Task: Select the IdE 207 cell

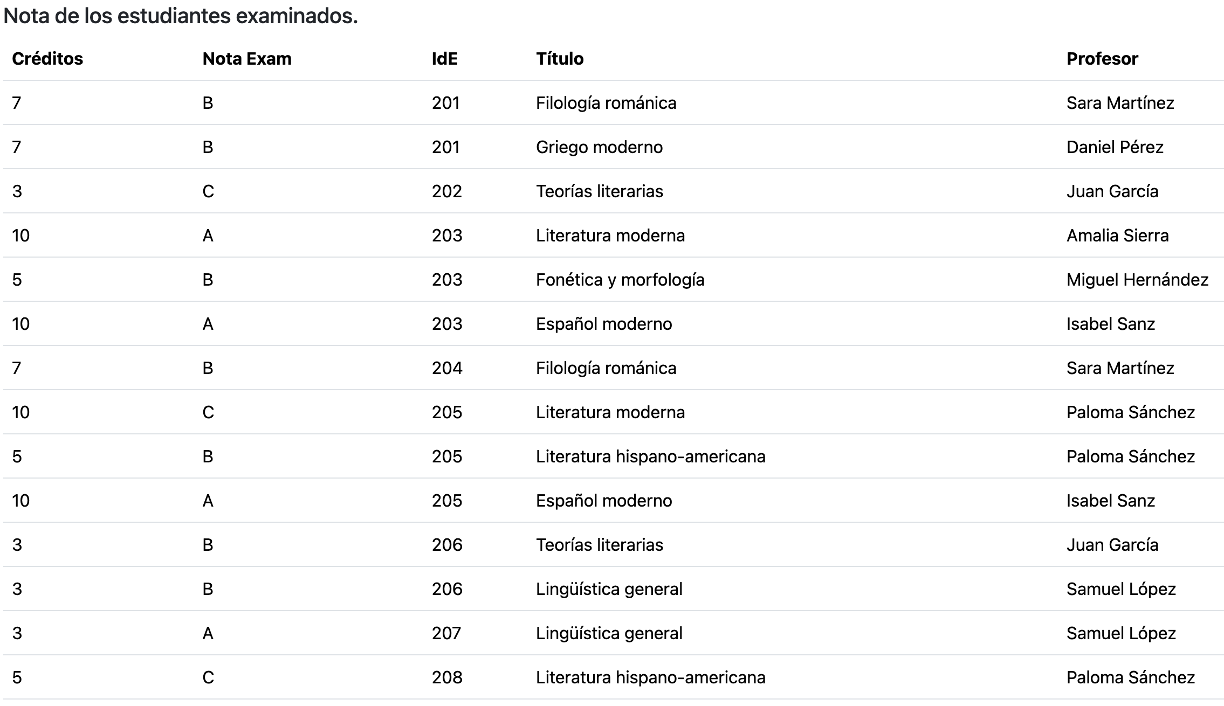Action: coord(447,633)
